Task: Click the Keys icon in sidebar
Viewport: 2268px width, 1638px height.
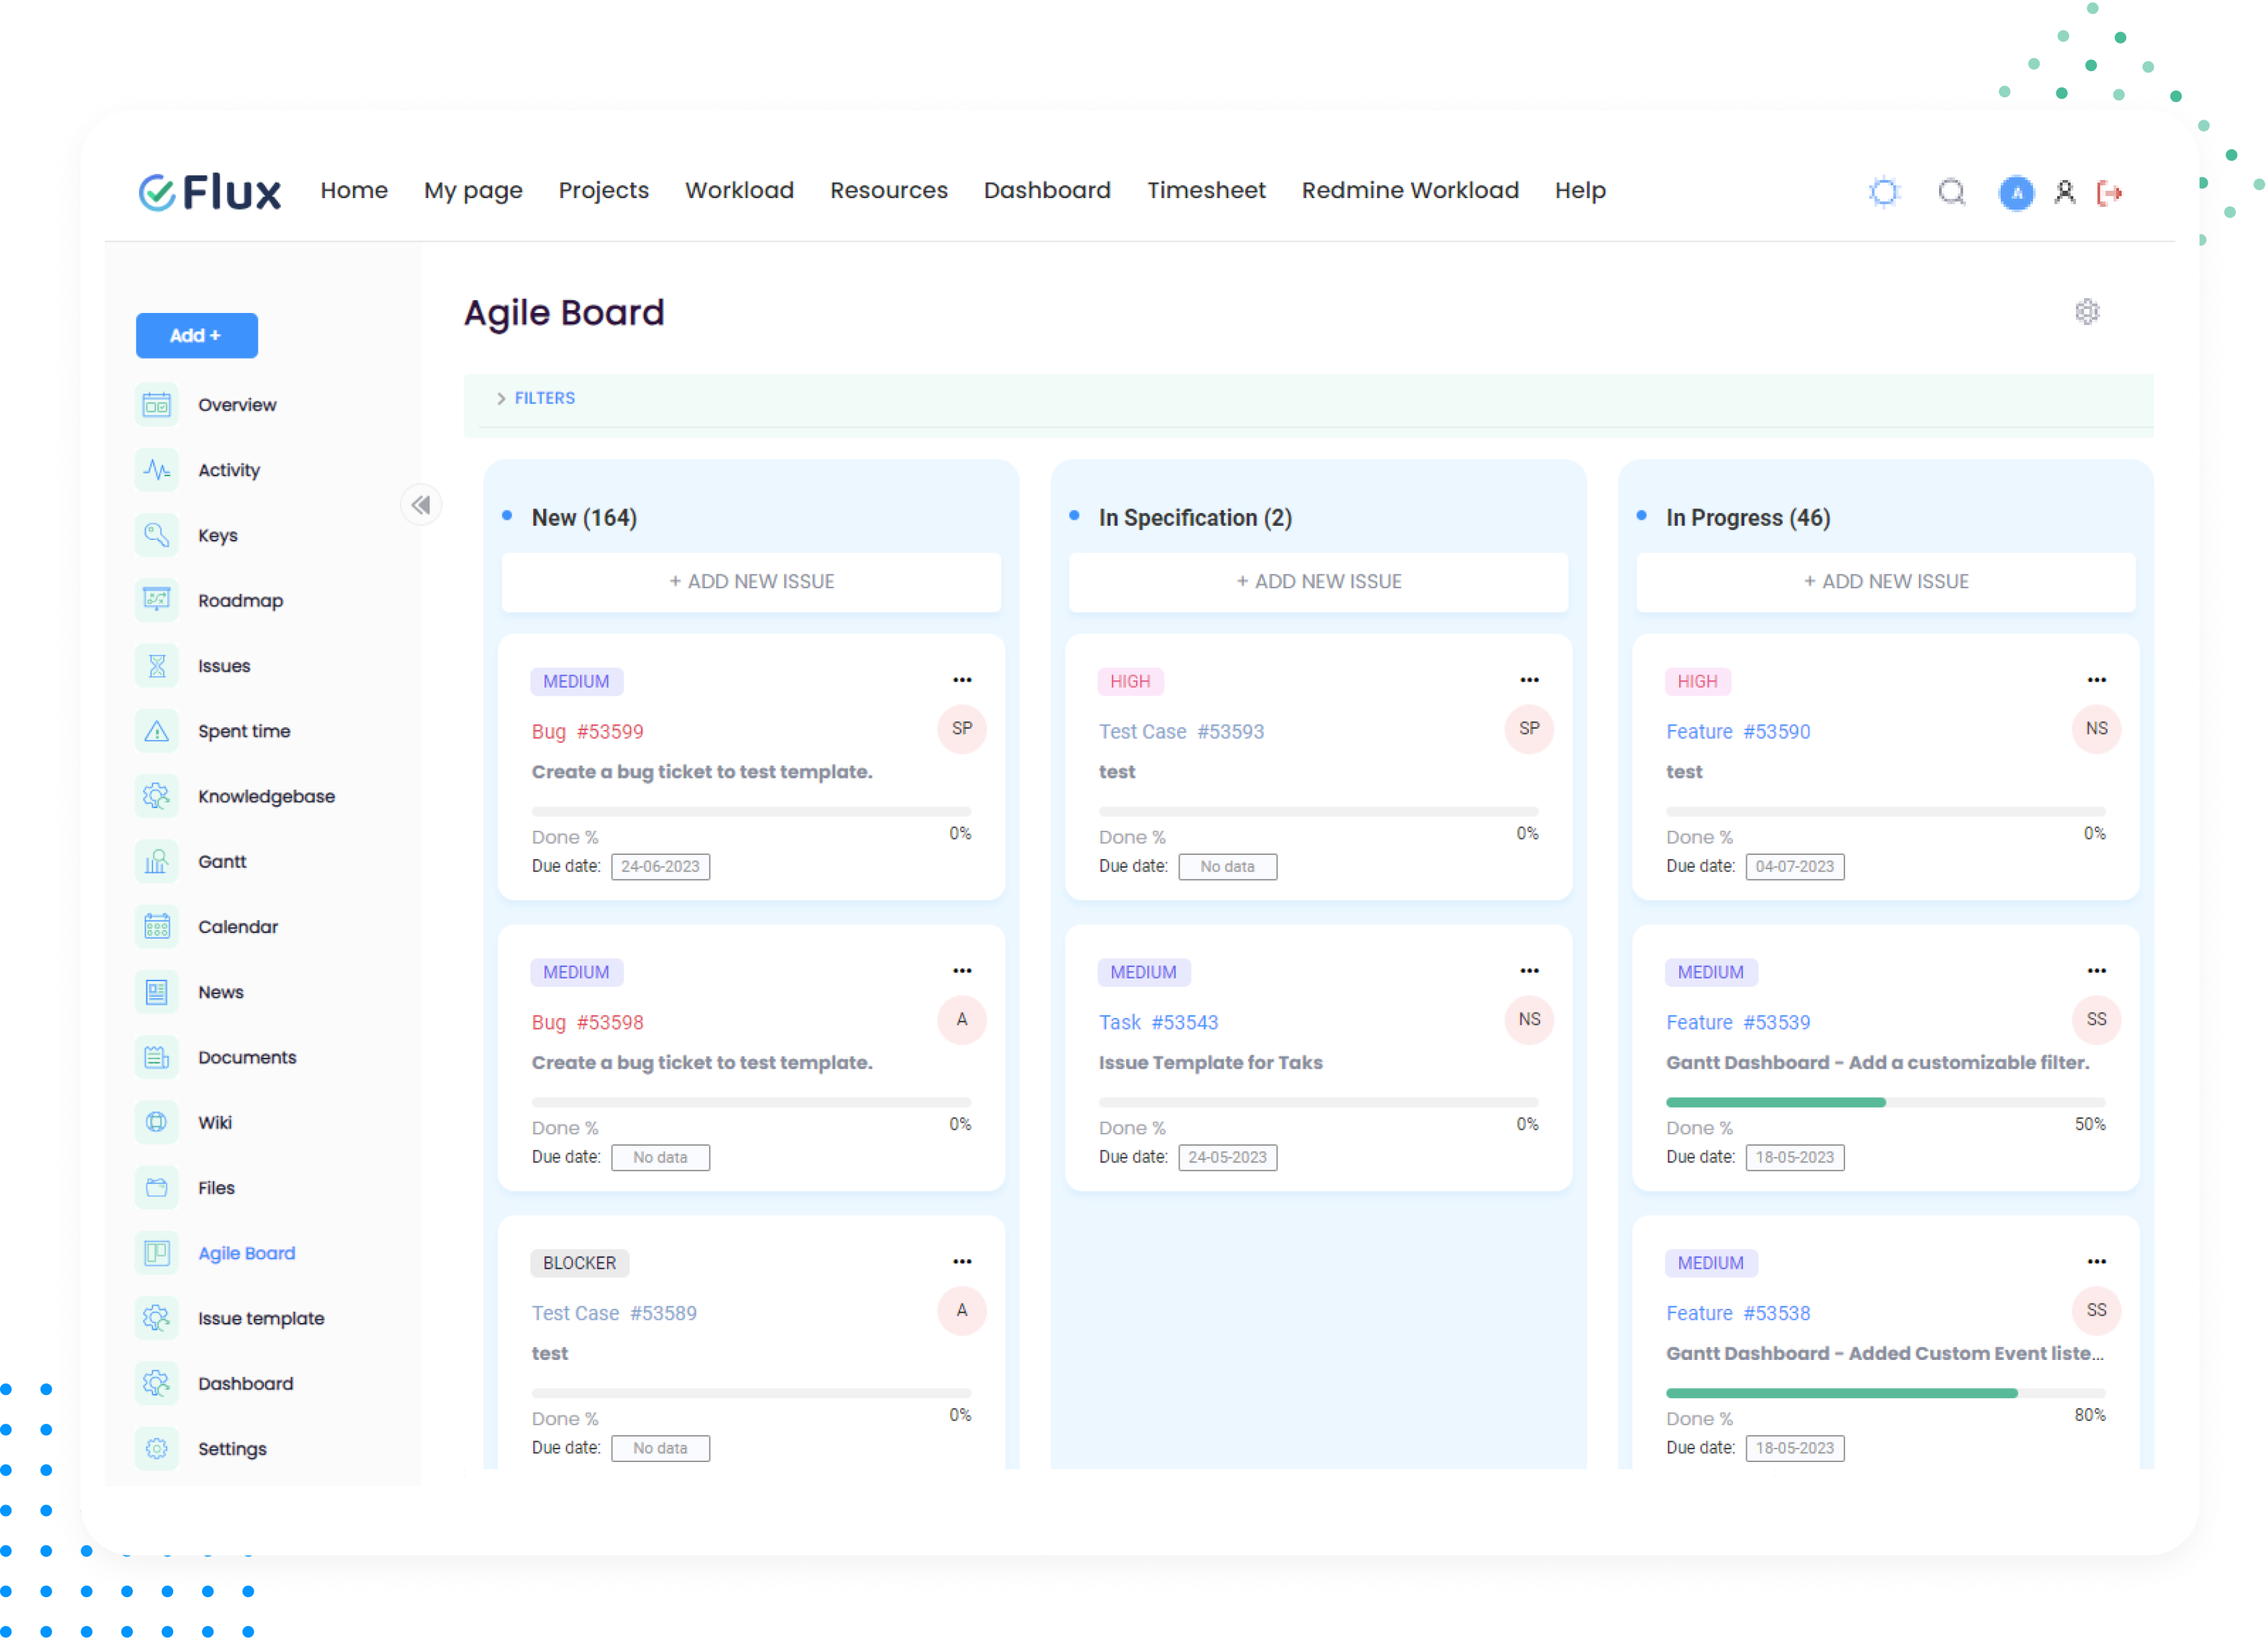Action: click(x=157, y=535)
